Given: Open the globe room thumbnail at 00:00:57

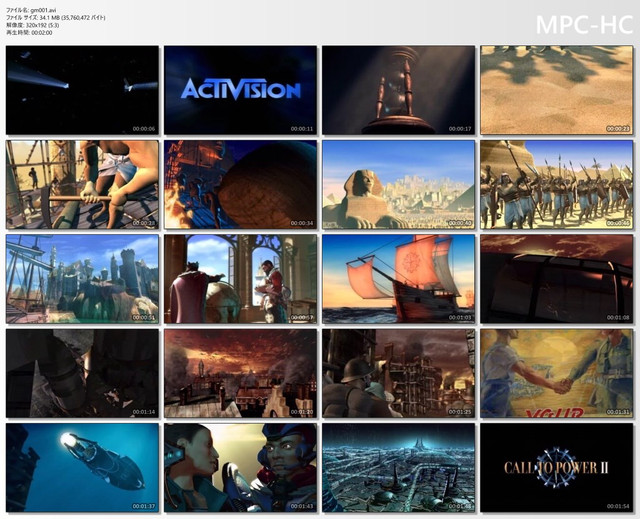Looking at the screenshot, I should (x=240, y=279).
